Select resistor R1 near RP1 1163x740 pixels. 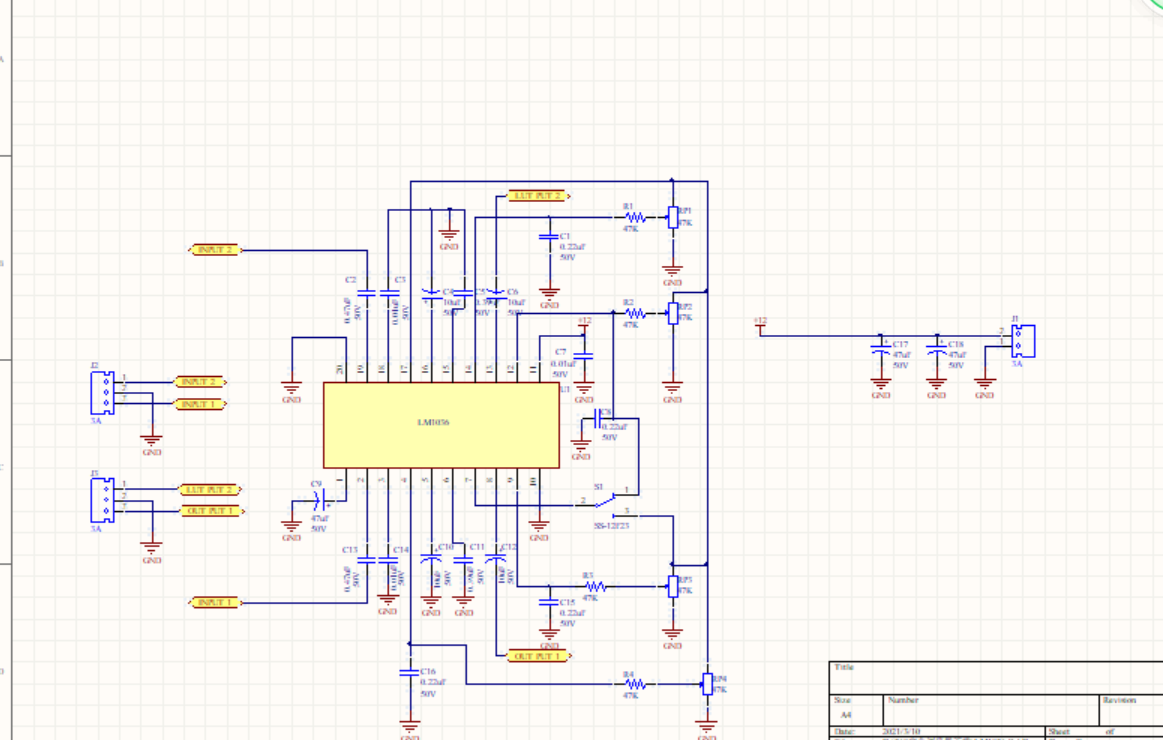(636, 217)
